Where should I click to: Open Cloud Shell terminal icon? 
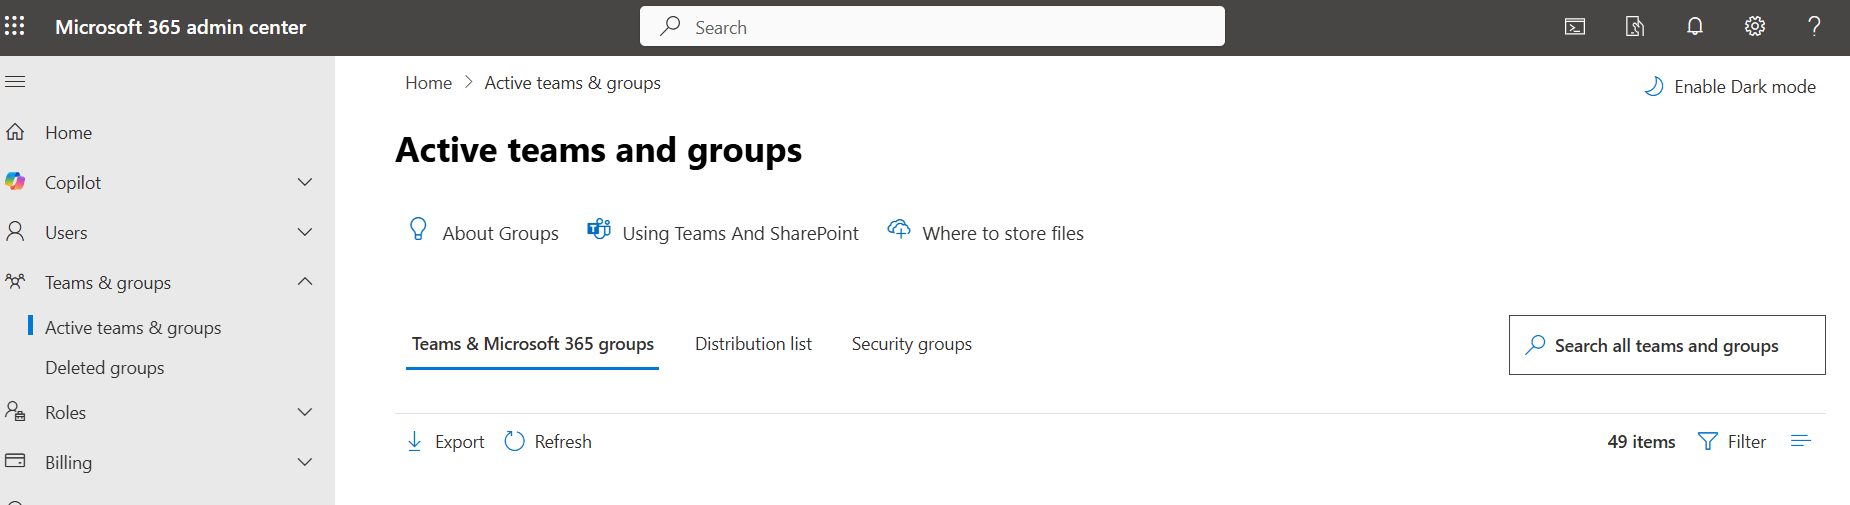tap(1575, 27)
